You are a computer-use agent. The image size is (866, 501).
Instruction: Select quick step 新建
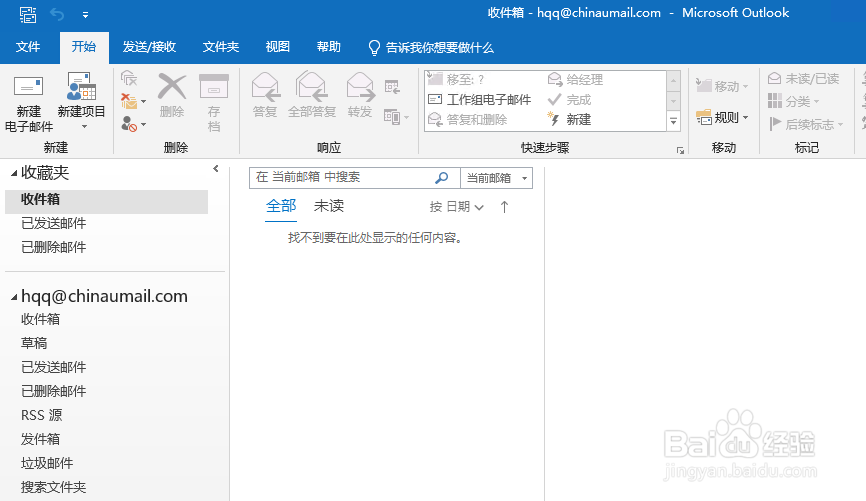(569, 120)
